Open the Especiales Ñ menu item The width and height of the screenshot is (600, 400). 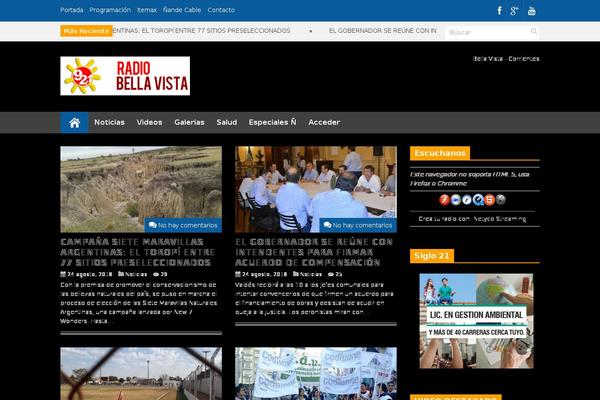[272, 122]
